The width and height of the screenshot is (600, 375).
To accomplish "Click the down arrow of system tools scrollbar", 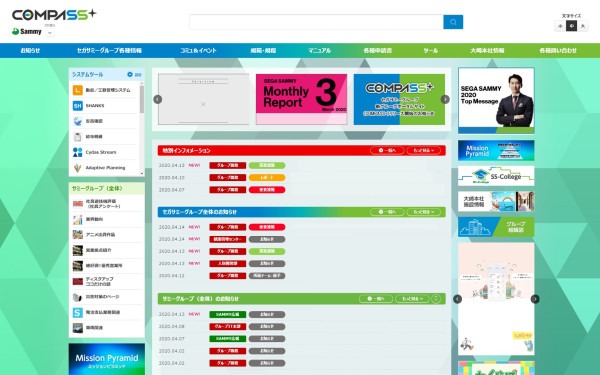I will 142,173.
